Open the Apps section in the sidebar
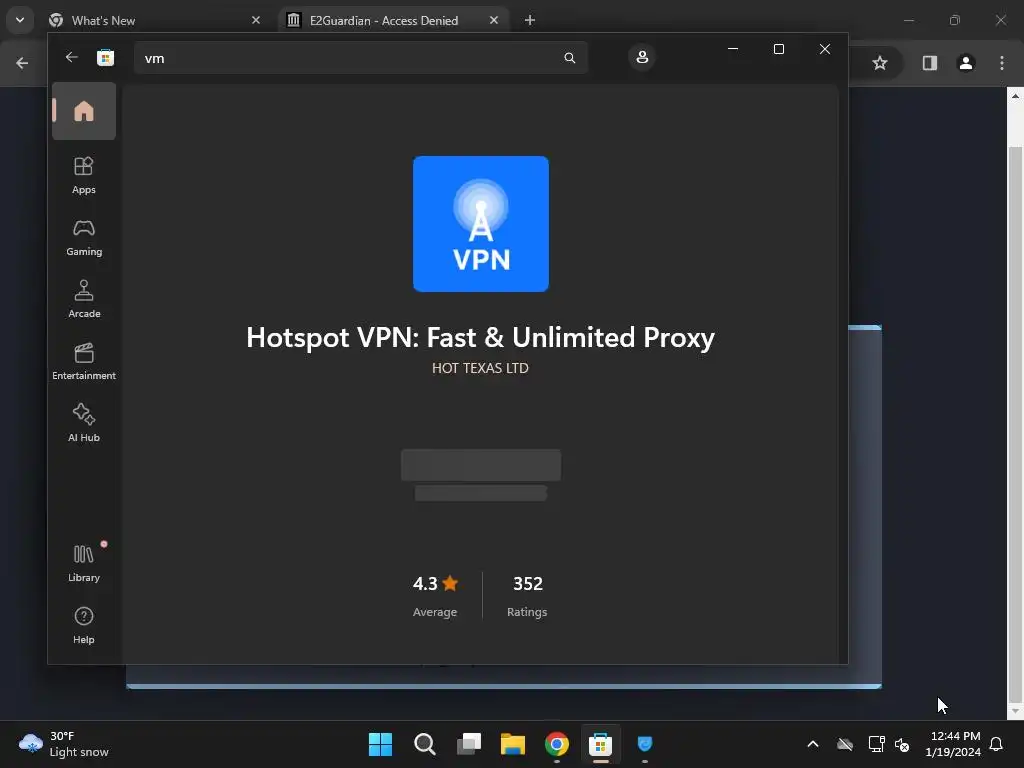1024x768 pixels. click(x=84, y=176)
